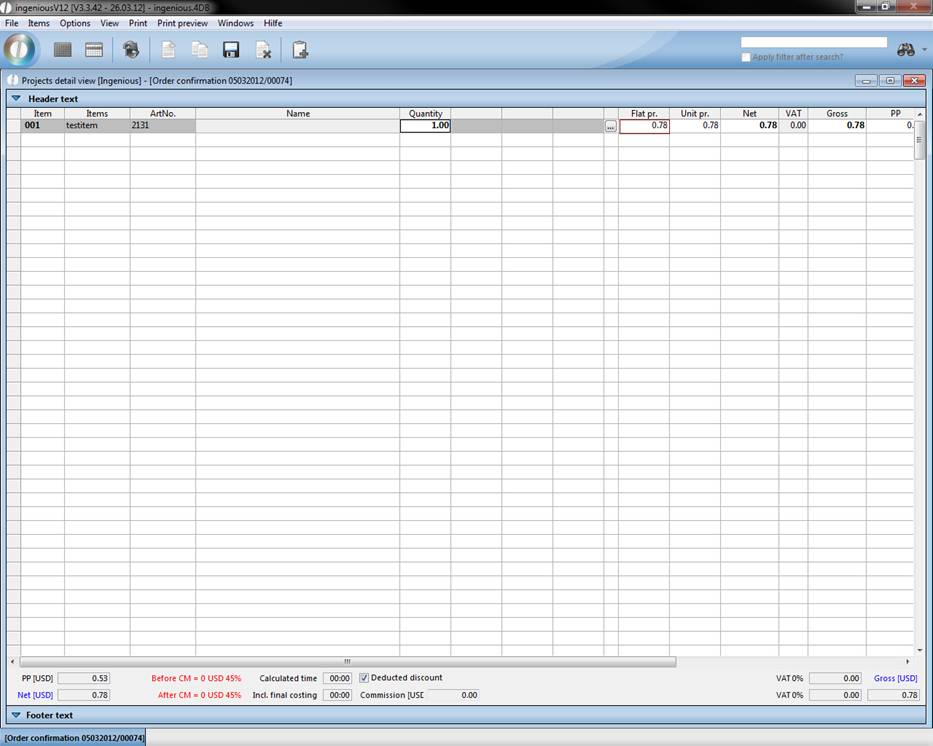The image size is (933, 746).
Task: Open the Print preview menu
Action: 182,23
